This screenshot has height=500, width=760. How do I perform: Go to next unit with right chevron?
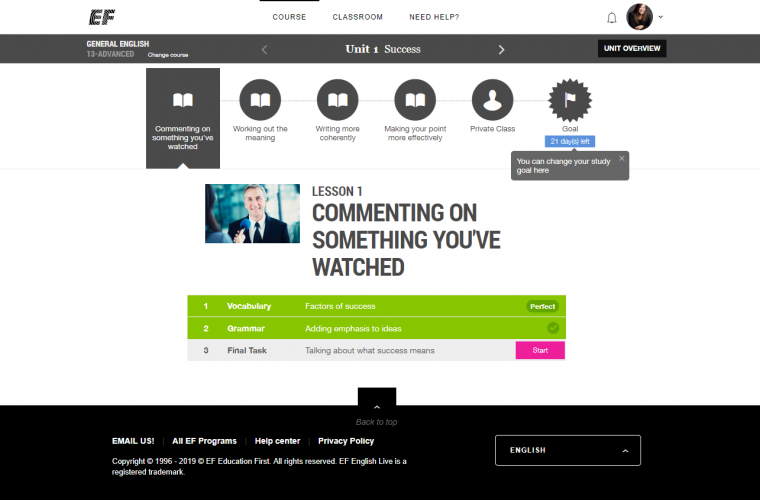(x=502, y=49)
